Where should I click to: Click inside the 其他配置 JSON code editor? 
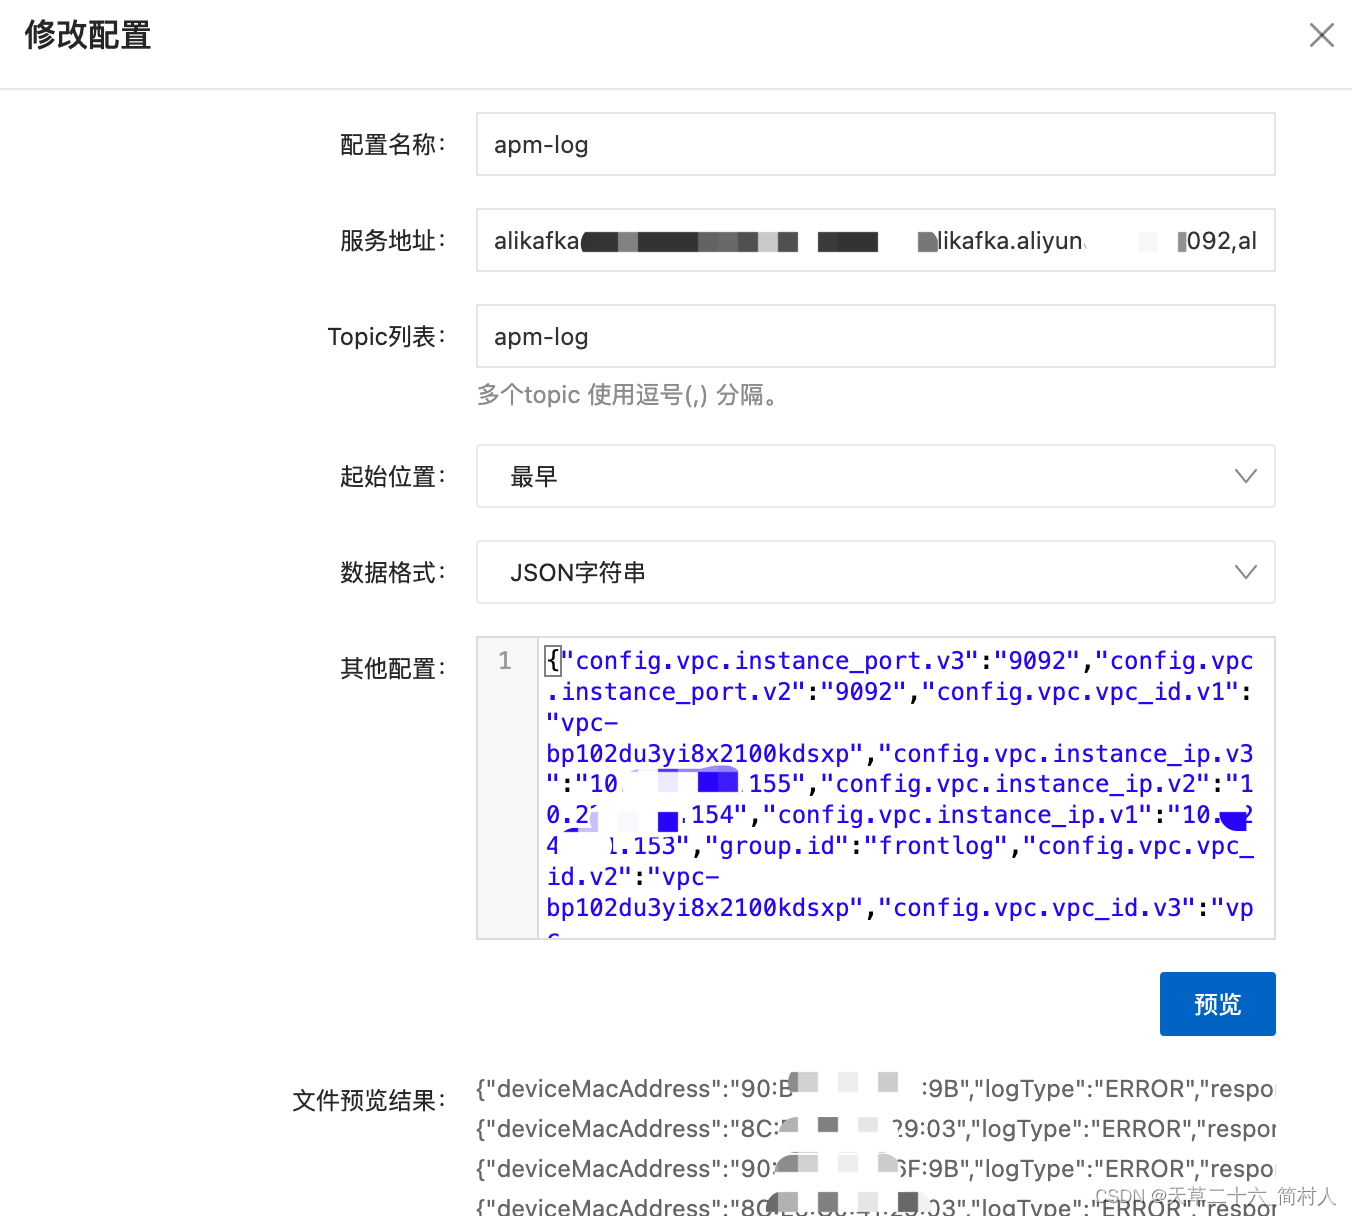tap(906, 788)
